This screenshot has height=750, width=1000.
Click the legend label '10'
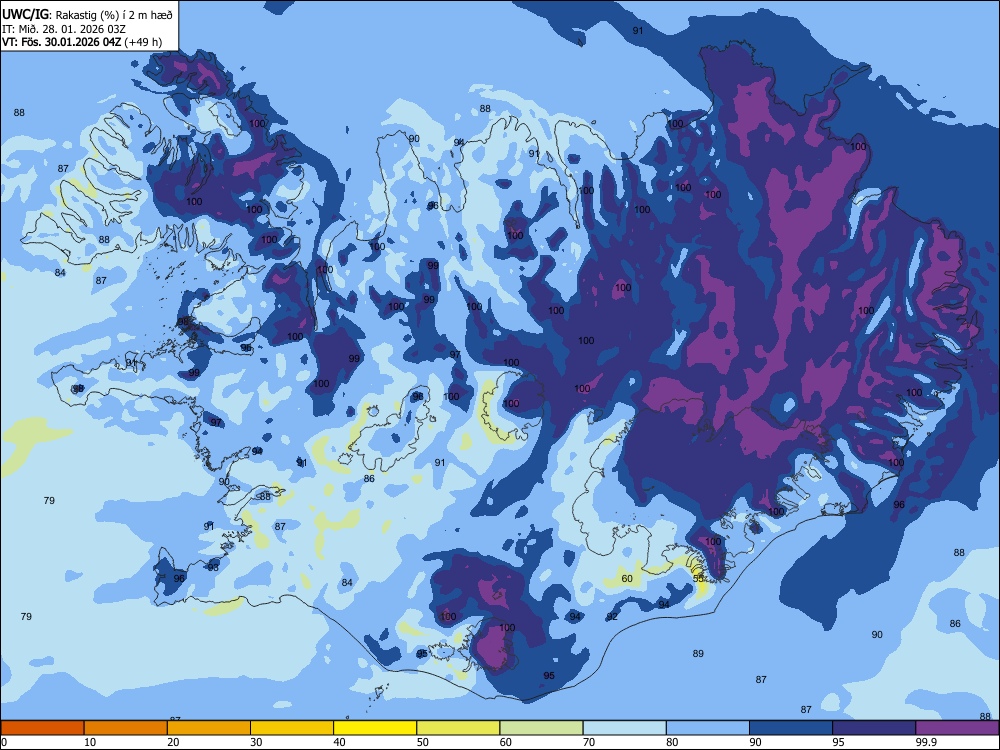90,742
